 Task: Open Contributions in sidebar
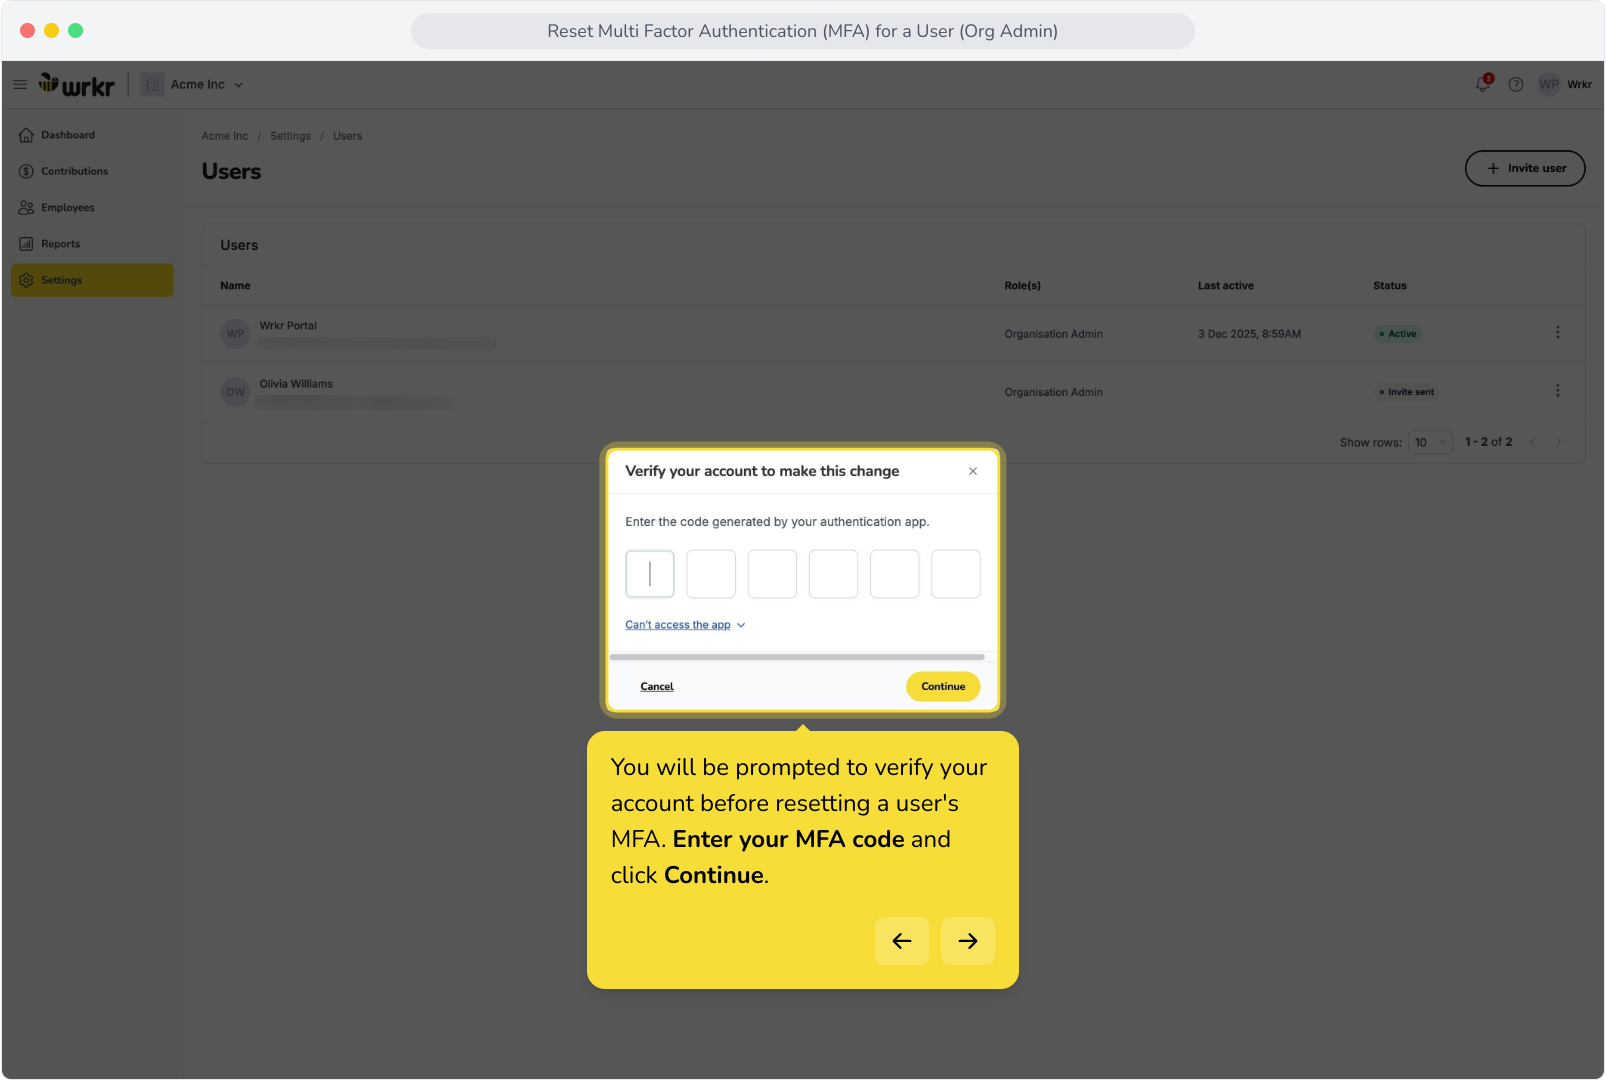pyautogui.click(x=92, y=171)
